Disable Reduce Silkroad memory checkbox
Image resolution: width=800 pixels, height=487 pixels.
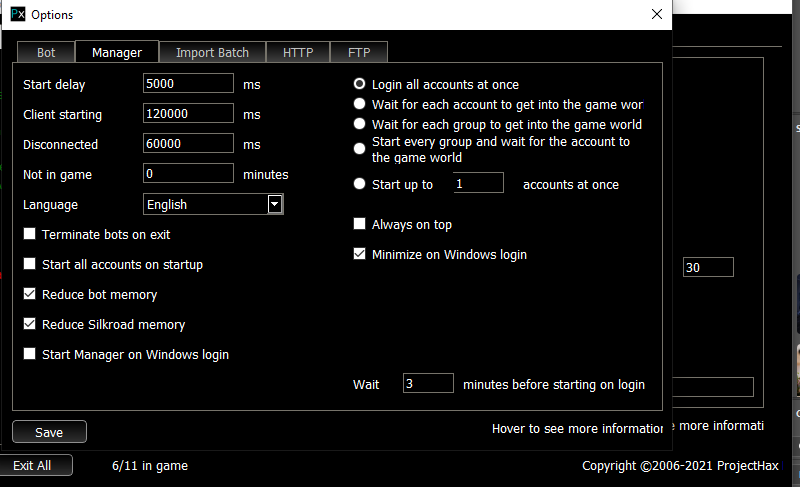click(x=30, y=325)
